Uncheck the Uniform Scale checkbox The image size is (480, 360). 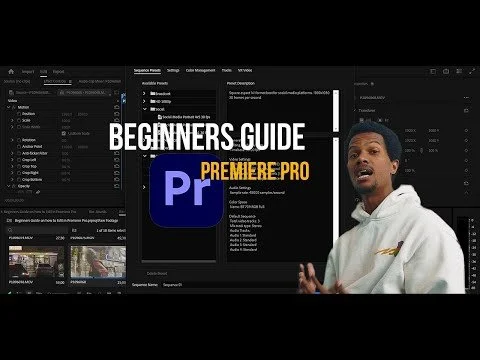[64, 133]
